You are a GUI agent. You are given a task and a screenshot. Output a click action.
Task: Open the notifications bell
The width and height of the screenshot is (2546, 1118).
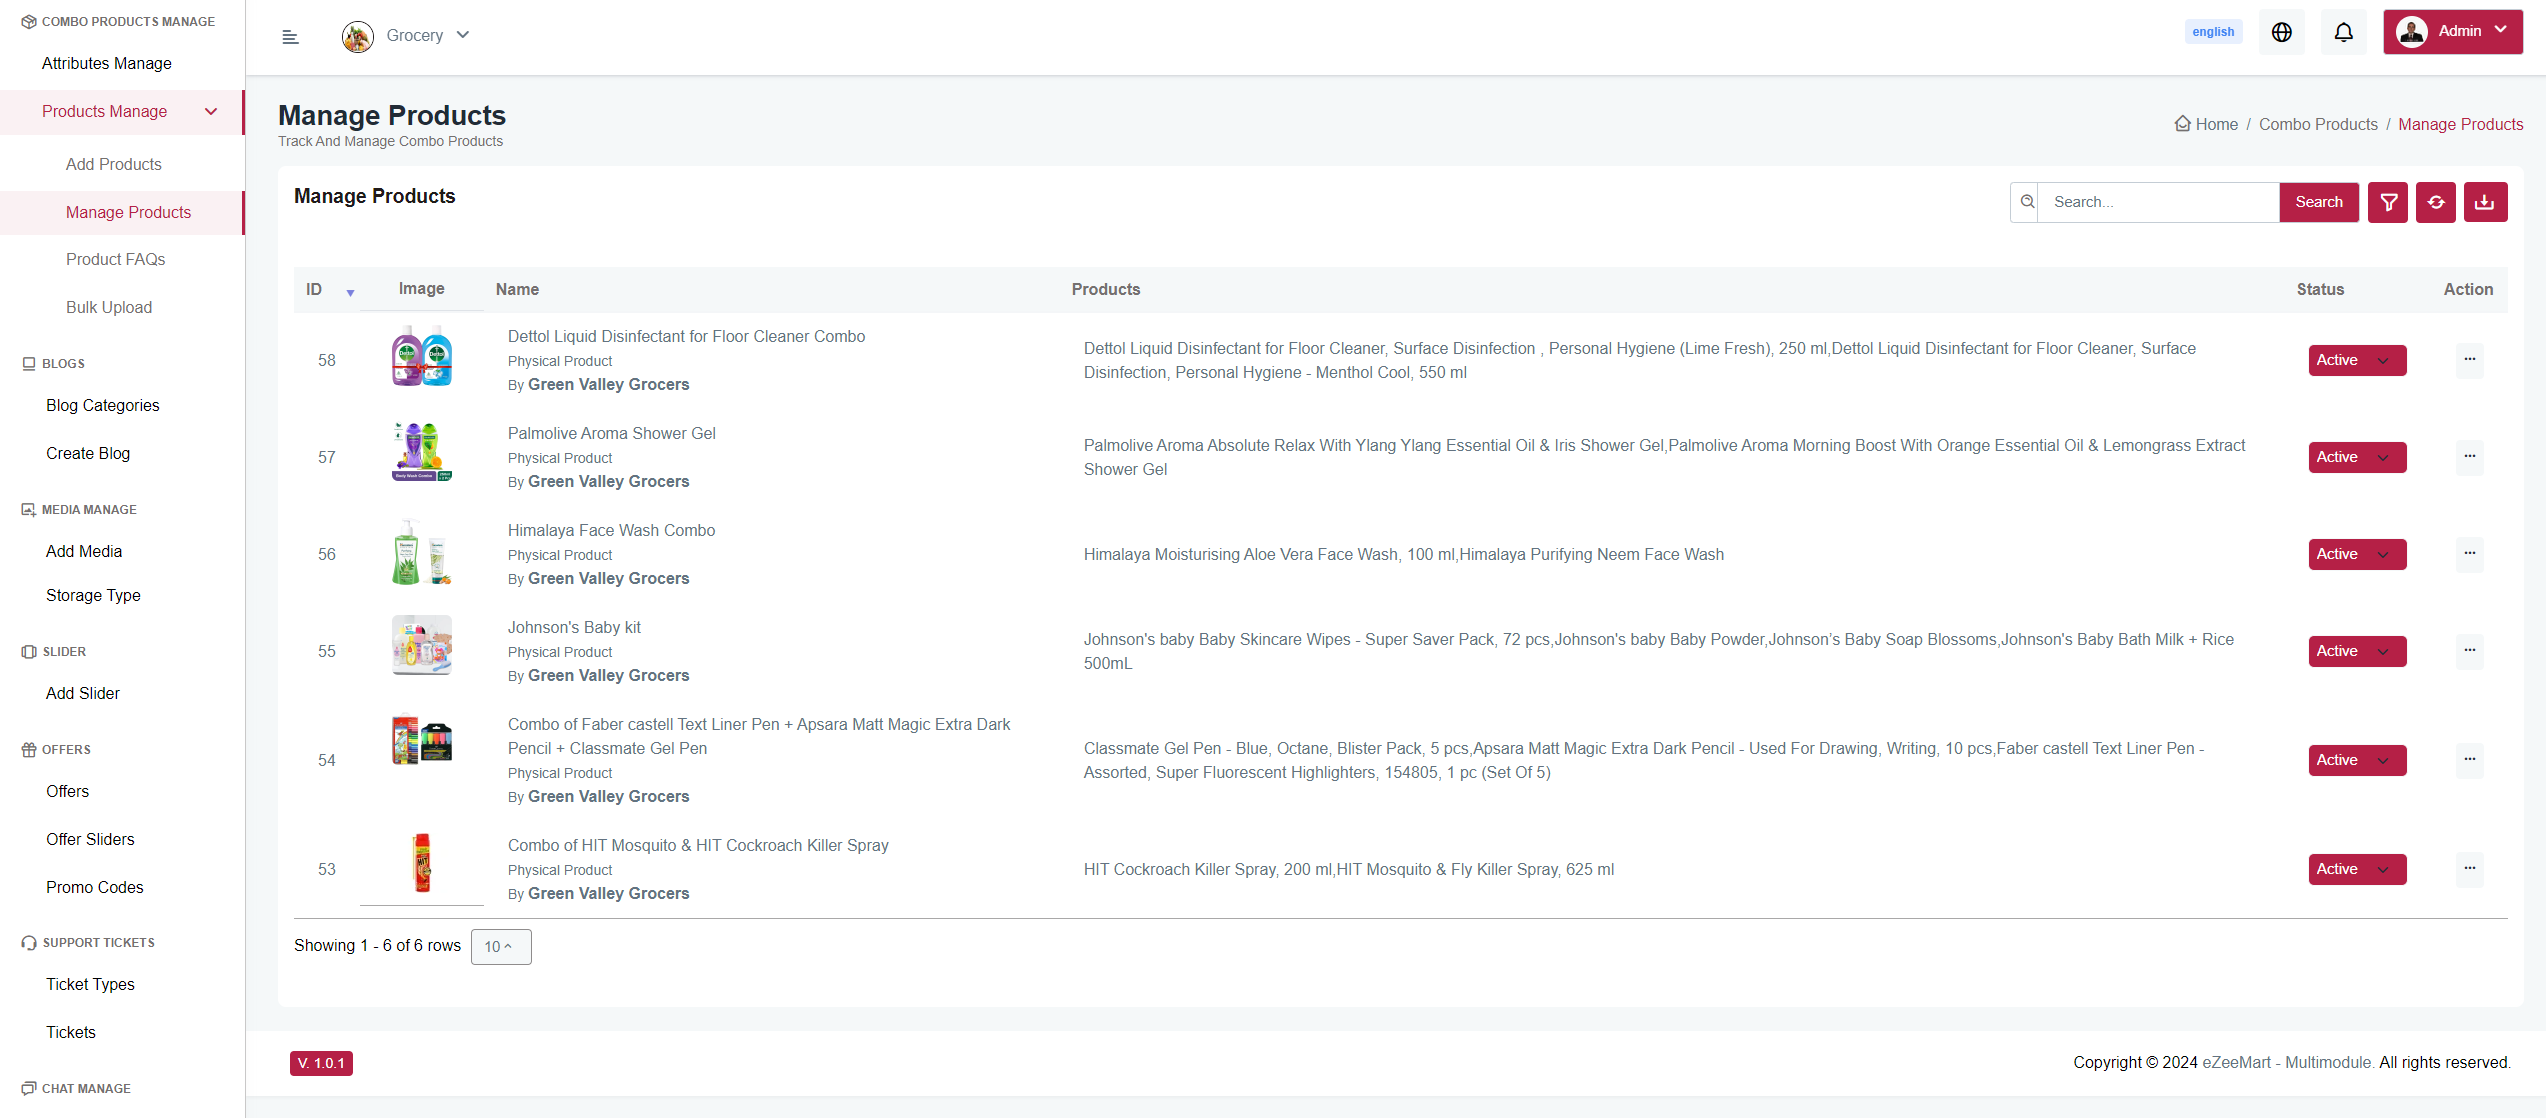click(x=2343, y=32)
